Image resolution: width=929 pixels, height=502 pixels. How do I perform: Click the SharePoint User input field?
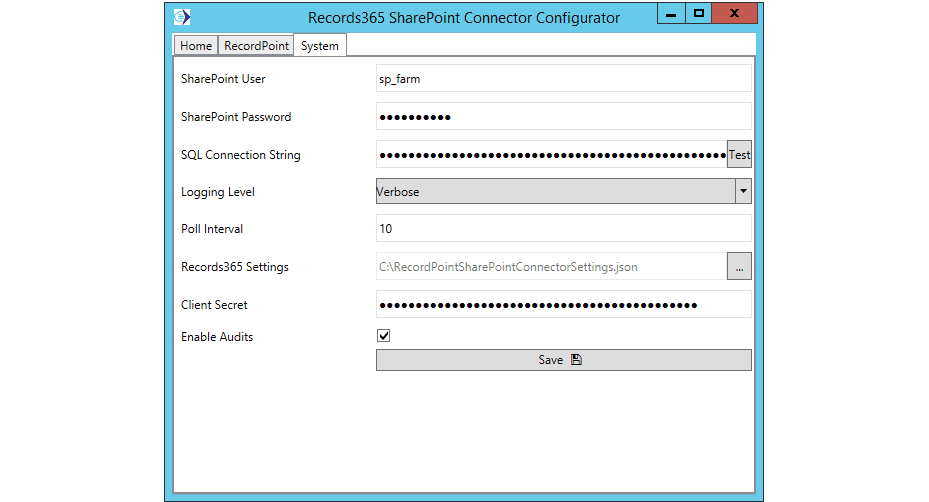pos(563,79)
